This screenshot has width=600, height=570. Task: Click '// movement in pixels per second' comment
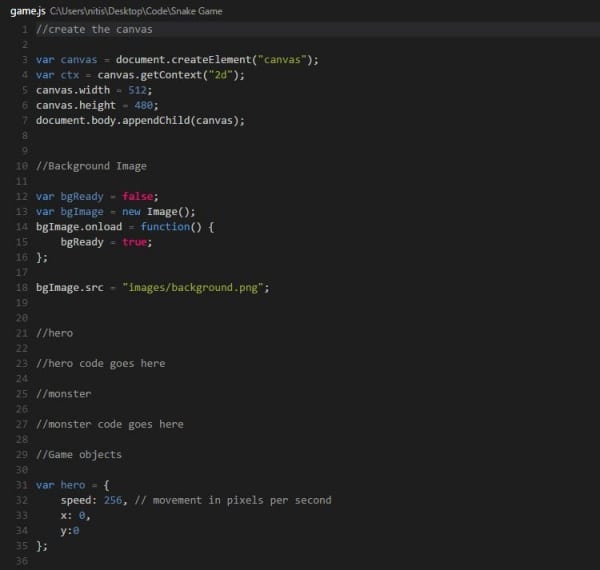tap(233, 500)
